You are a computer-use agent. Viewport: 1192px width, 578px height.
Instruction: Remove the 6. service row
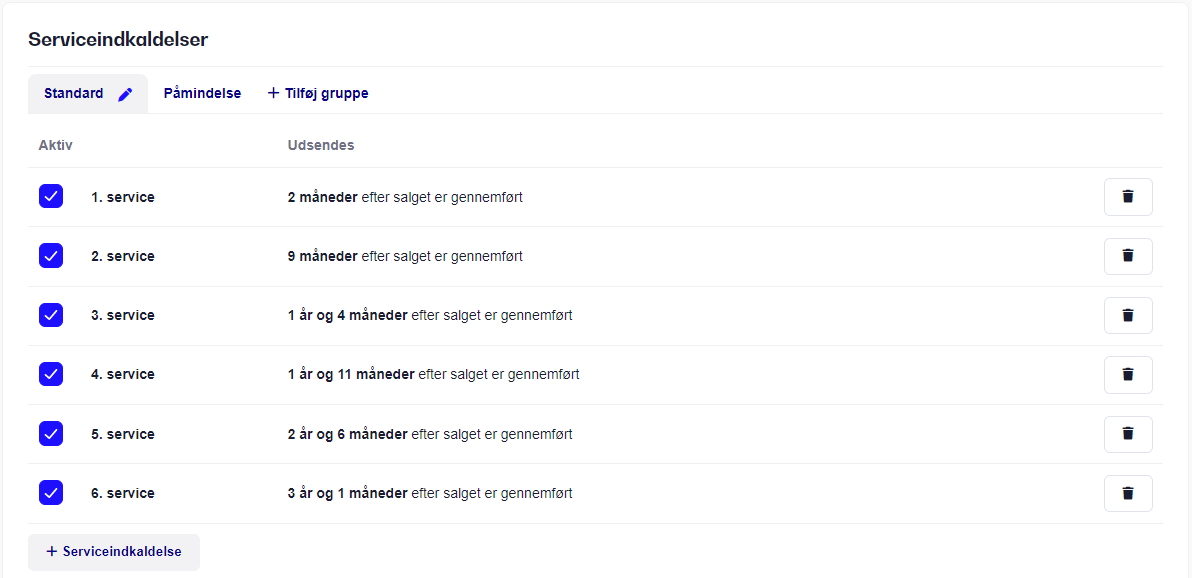(1127, 493)
